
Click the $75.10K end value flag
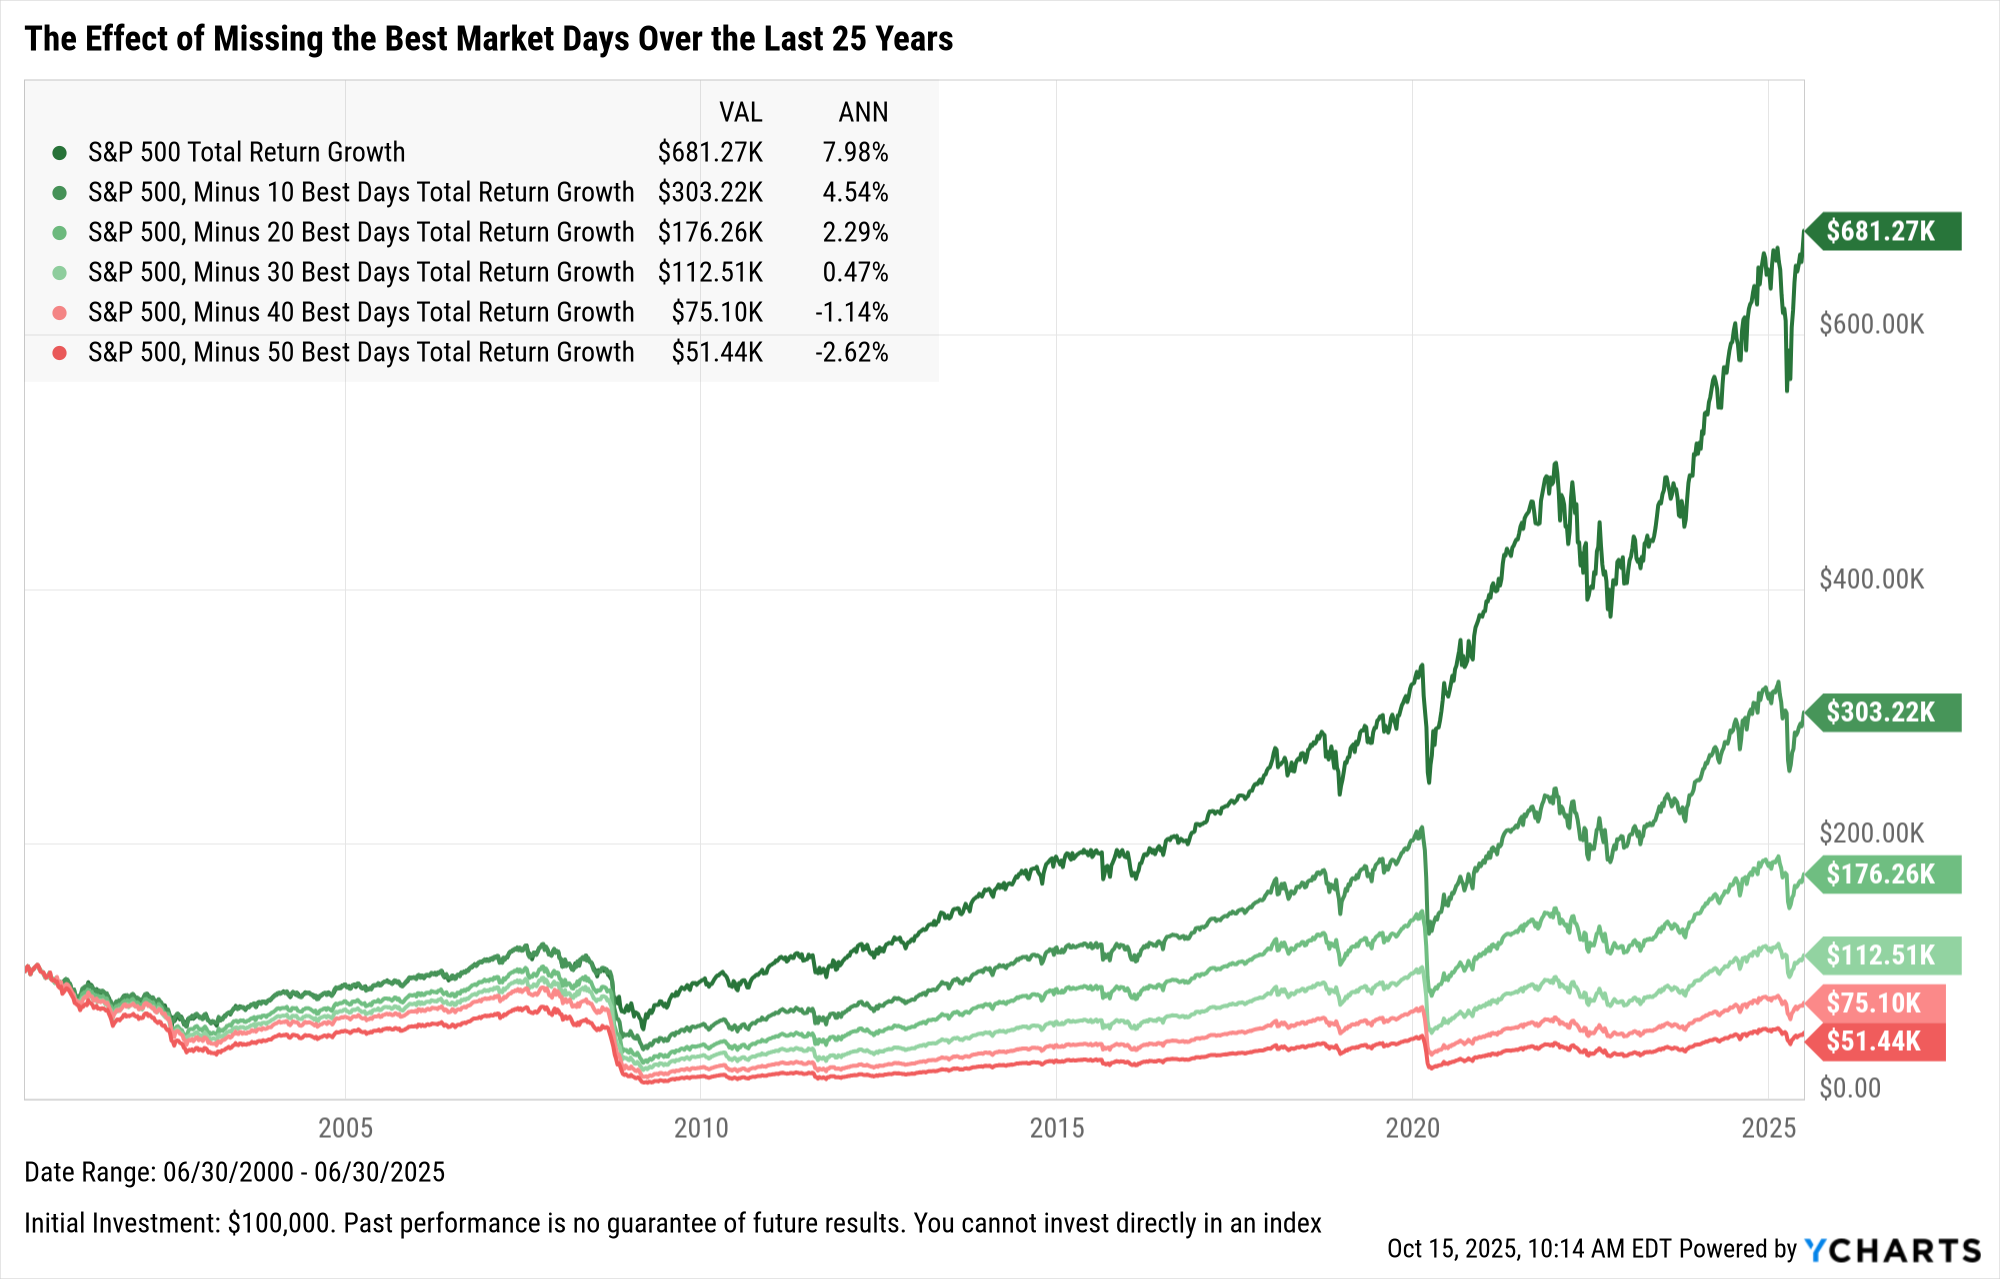[1874, 1003]
